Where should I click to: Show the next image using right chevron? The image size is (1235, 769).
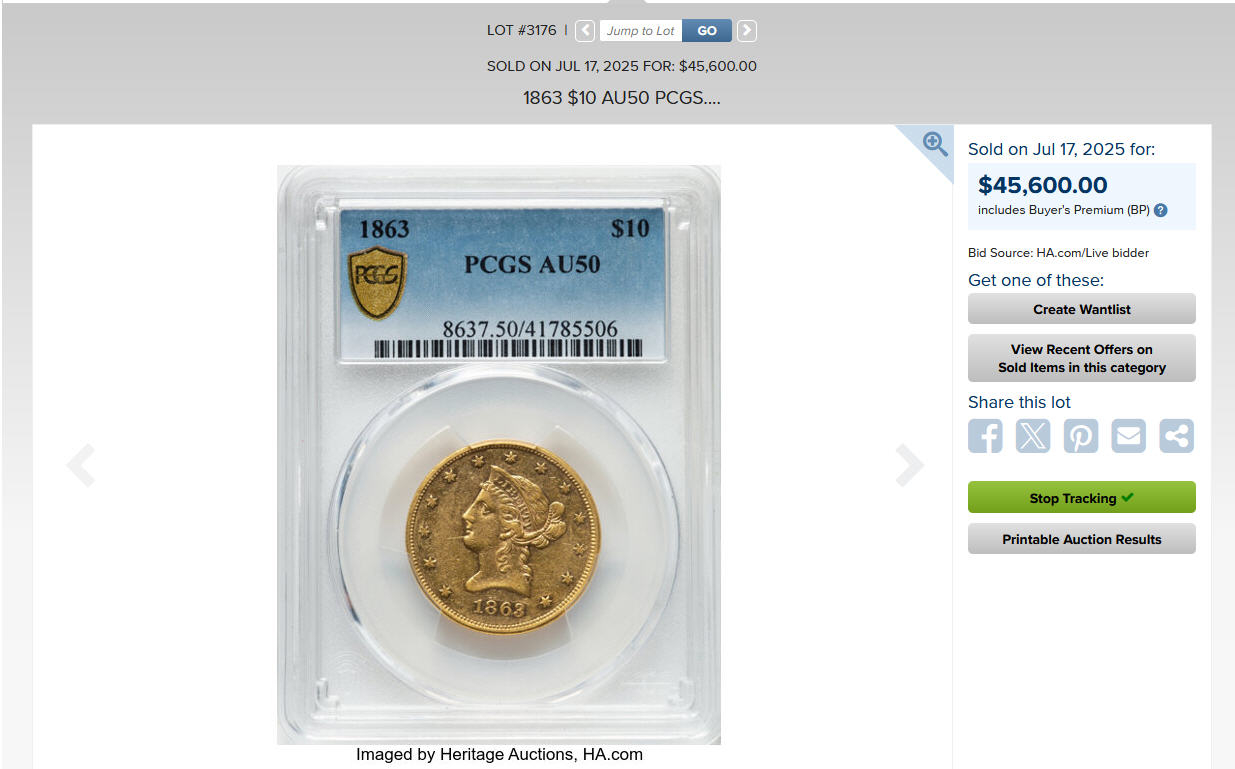point(909,465)
